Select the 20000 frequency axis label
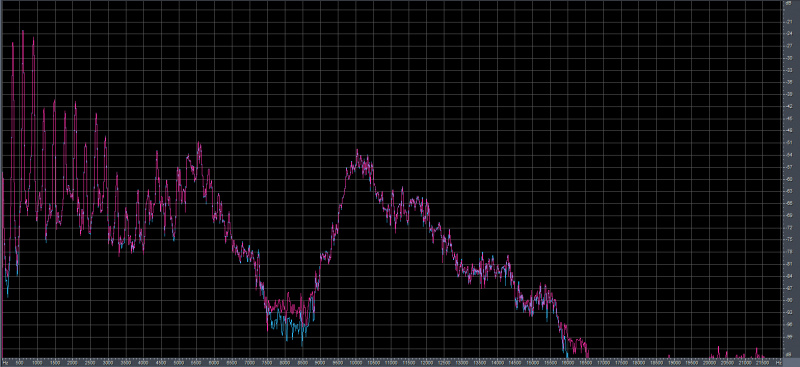Screen dimensions: 800x367 (710, 363)
